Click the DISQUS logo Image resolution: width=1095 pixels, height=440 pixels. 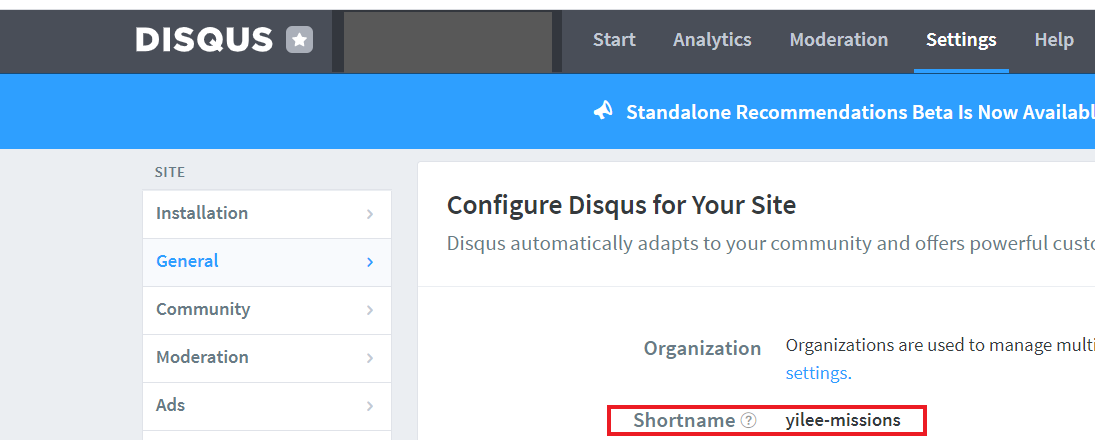pos(204,40)
